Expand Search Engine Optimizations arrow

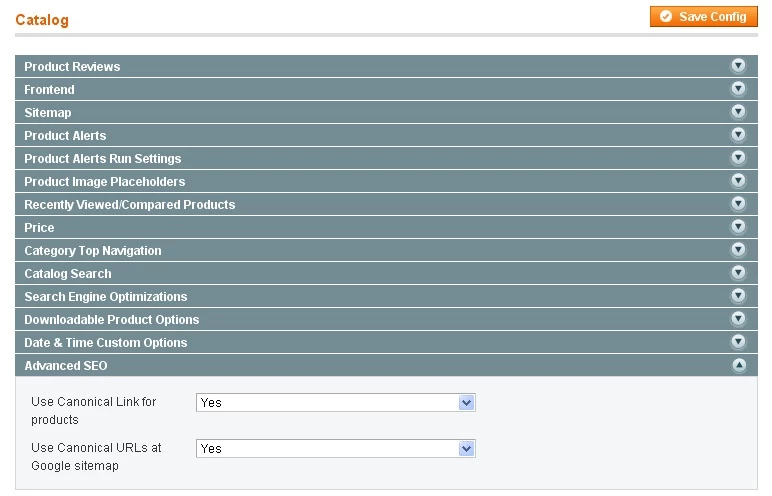[738, 296]
